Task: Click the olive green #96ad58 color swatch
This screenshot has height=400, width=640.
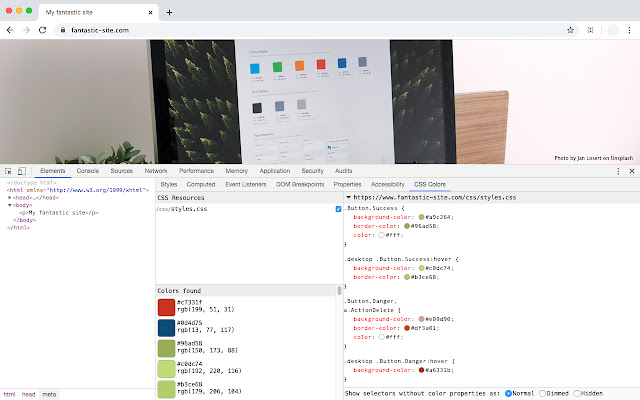Action: click(x=166, y=348)
